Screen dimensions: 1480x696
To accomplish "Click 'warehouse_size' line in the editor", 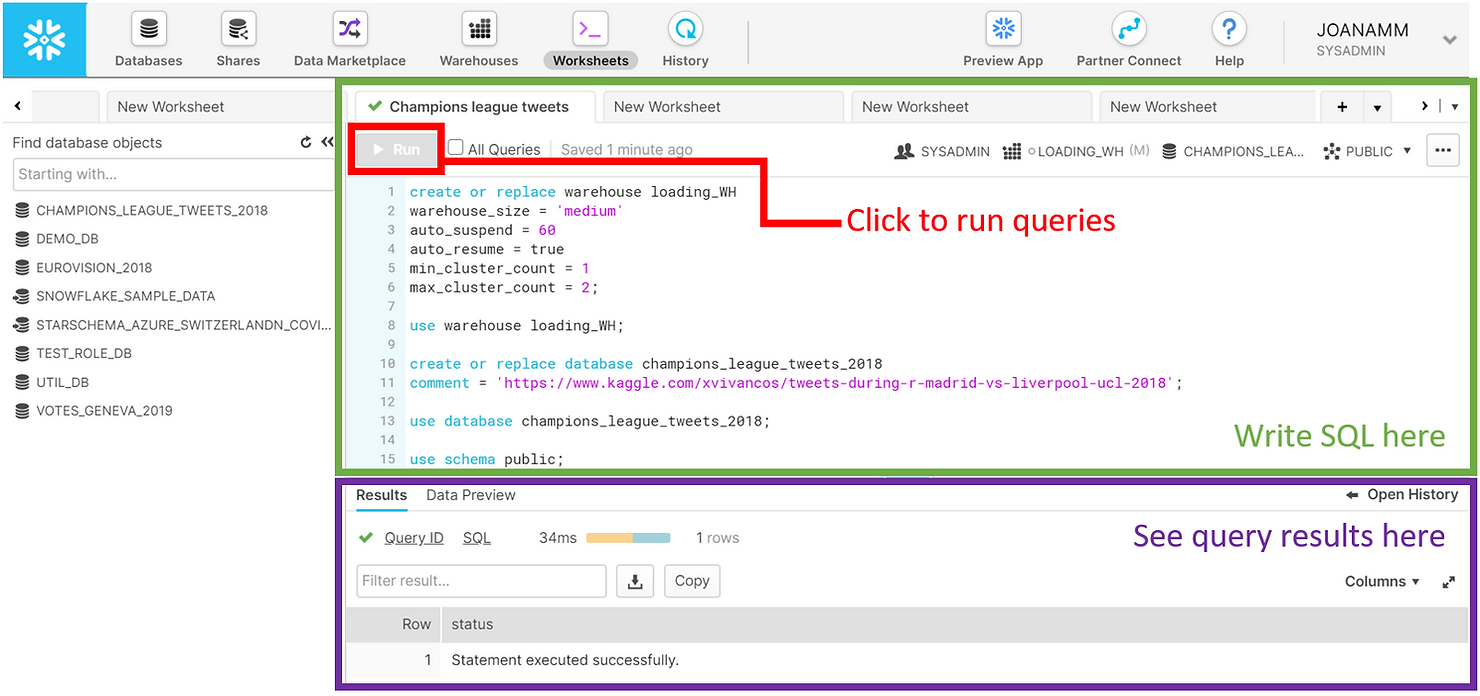I will pyautogui.click(x=516, y=211).
